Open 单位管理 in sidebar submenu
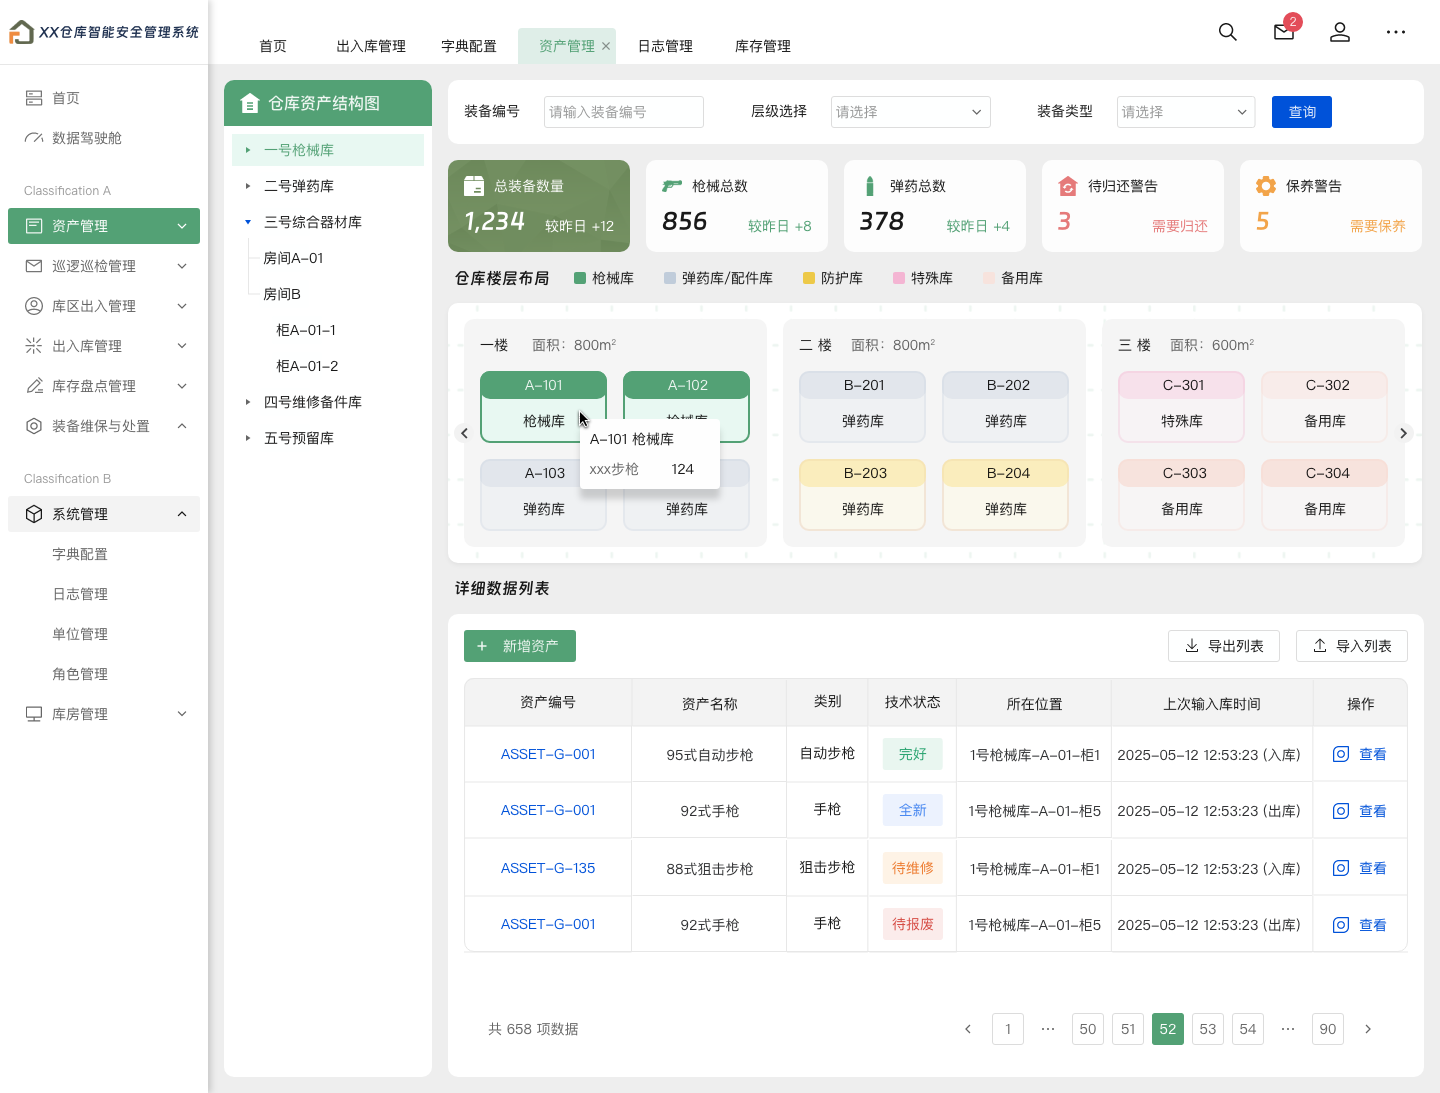The width and height of the screenshot is (1440, 1093). coord(80,634)
